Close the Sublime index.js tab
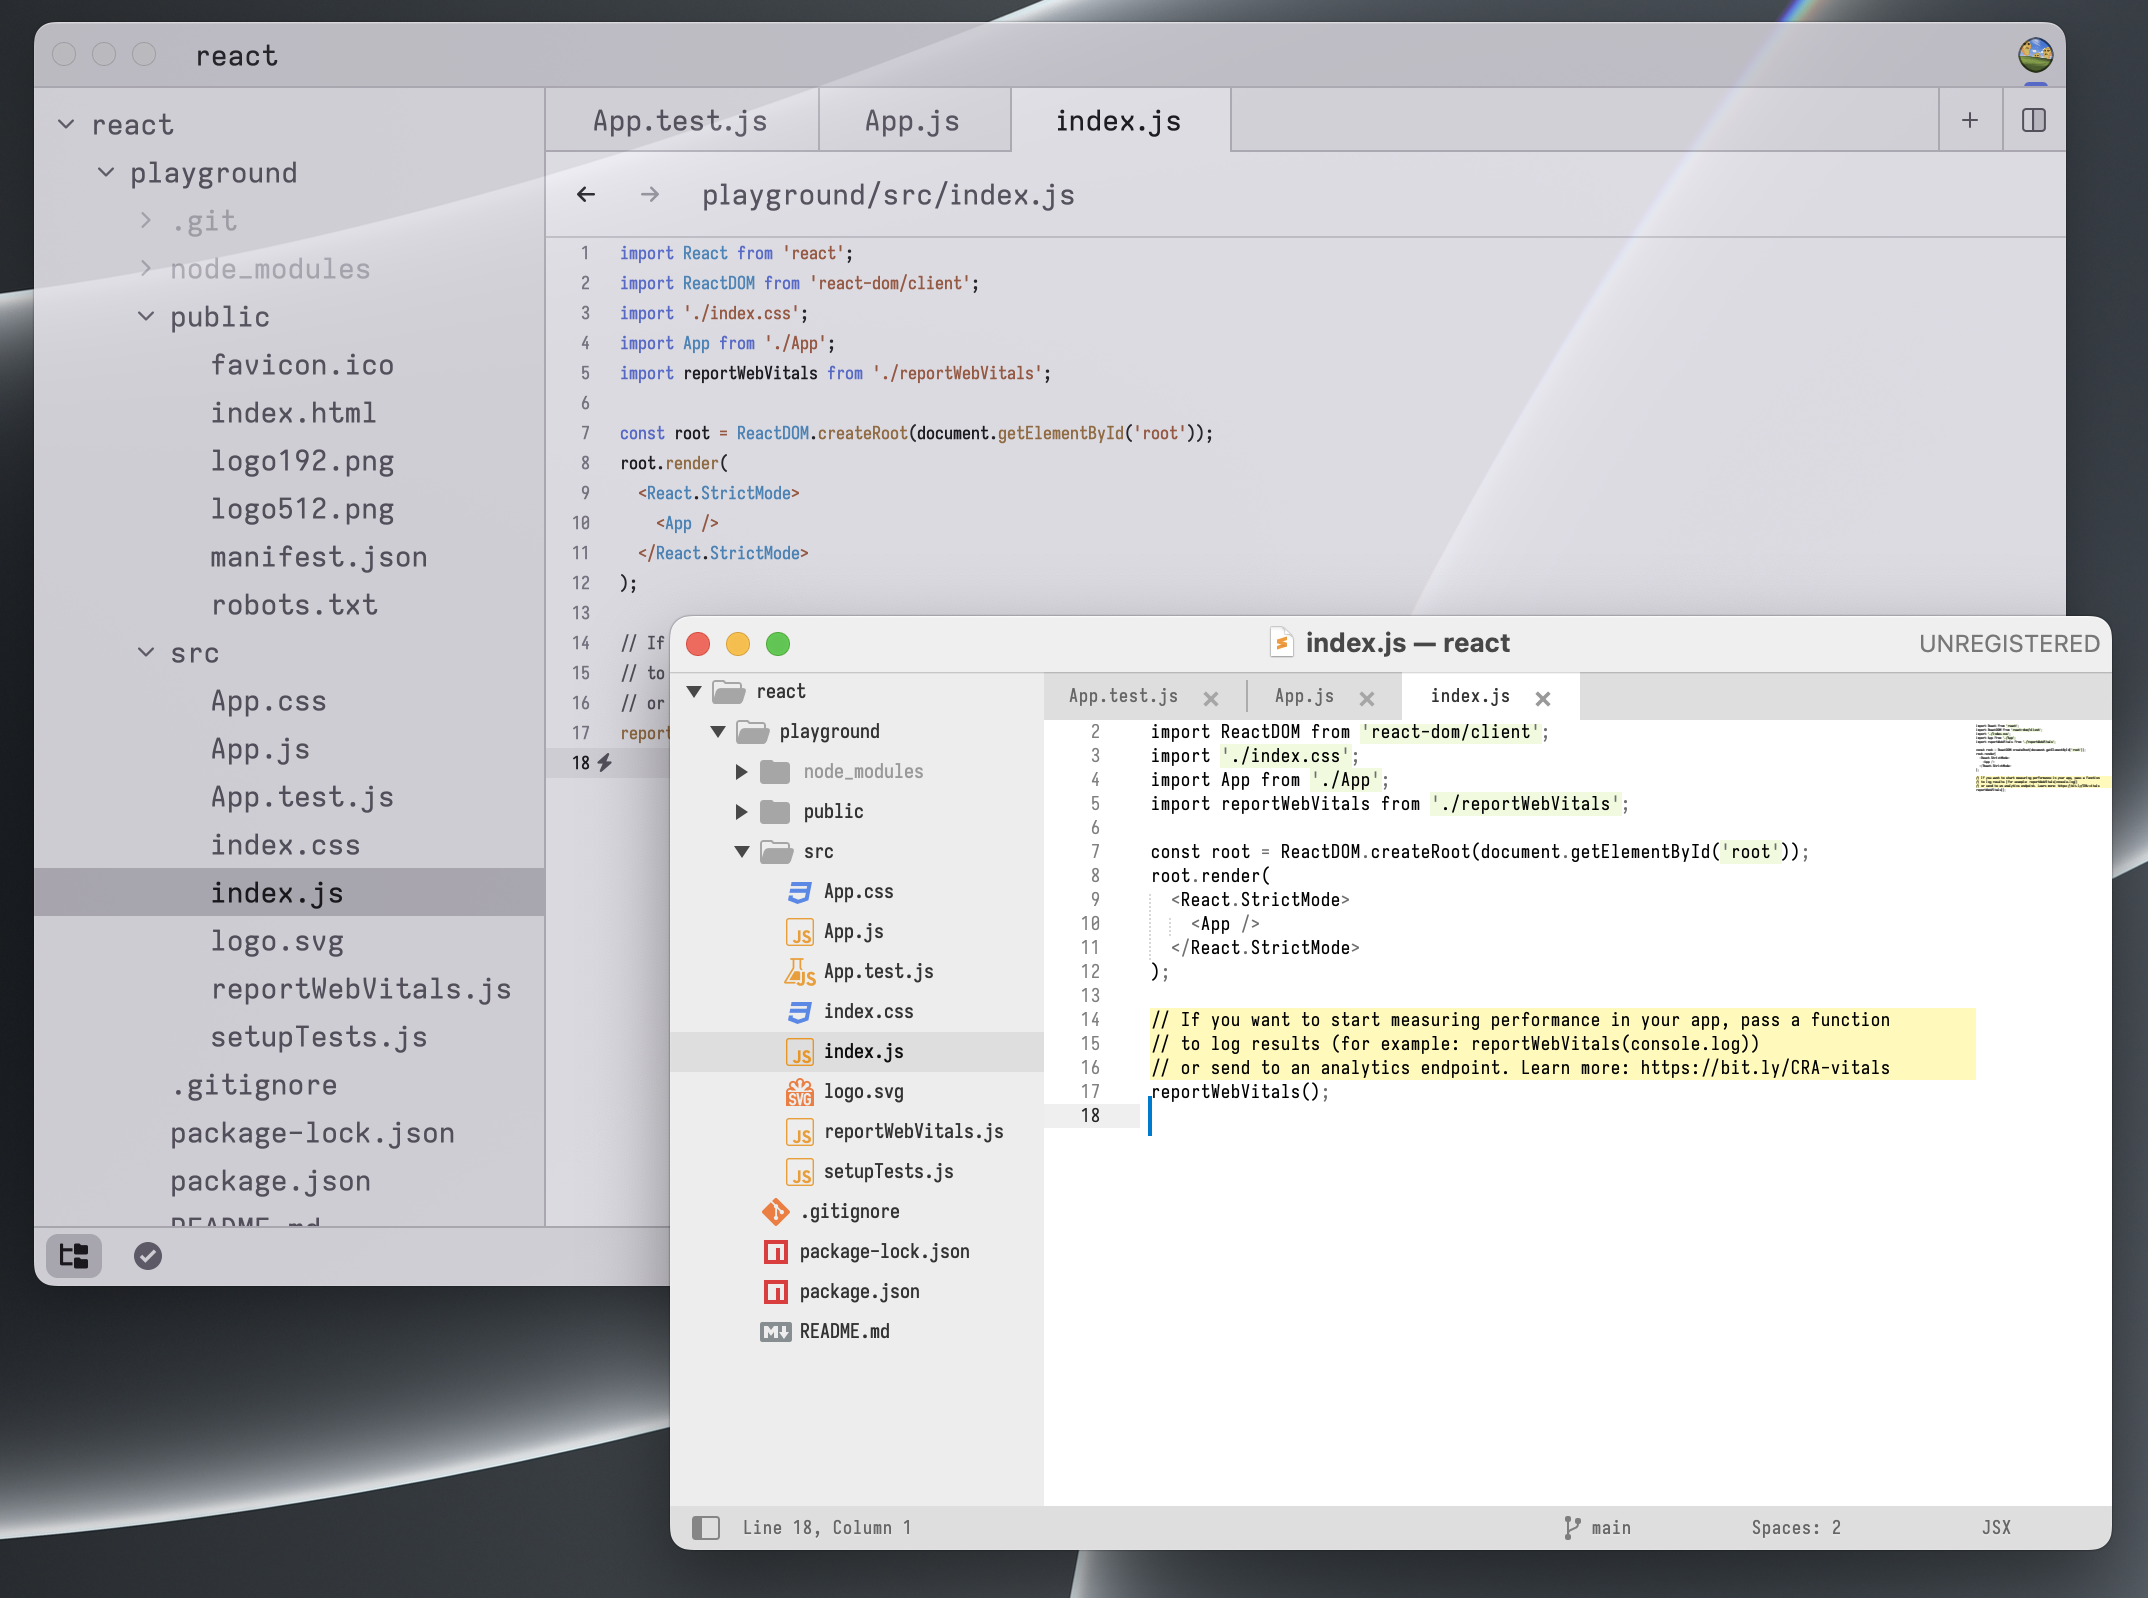Image resolution: width=2148 pixels, height=1598 pixels. 1543,699
